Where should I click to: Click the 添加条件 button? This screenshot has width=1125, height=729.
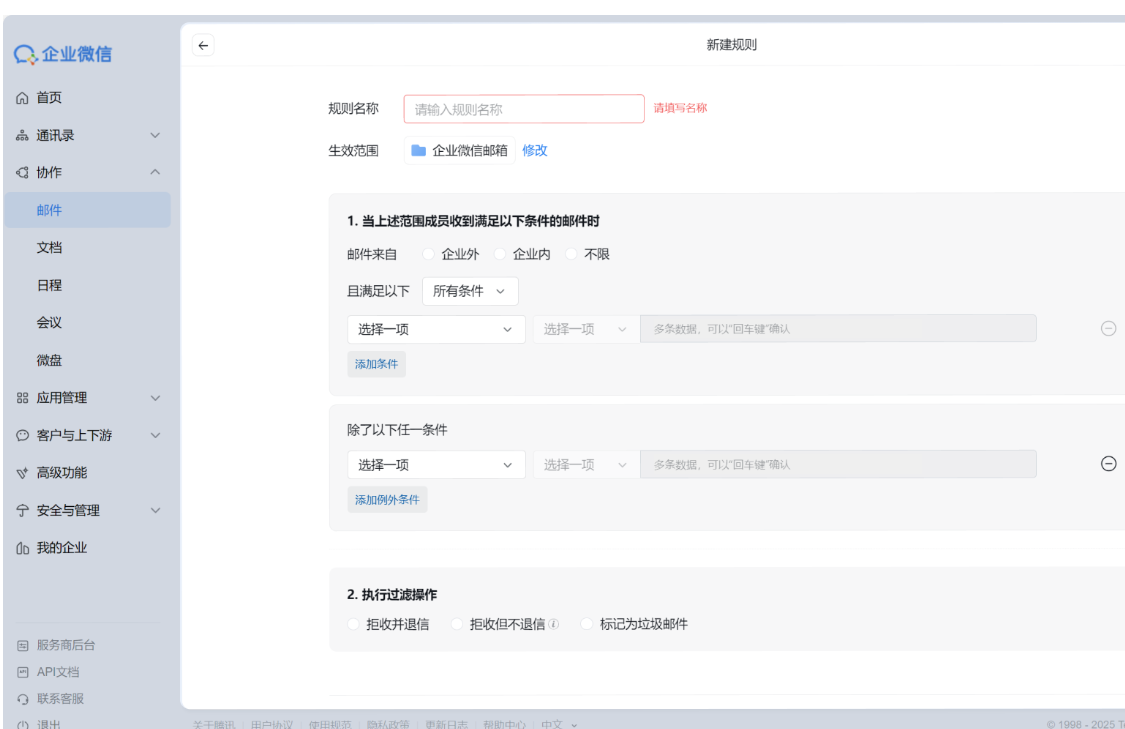[x=377, y=363]
